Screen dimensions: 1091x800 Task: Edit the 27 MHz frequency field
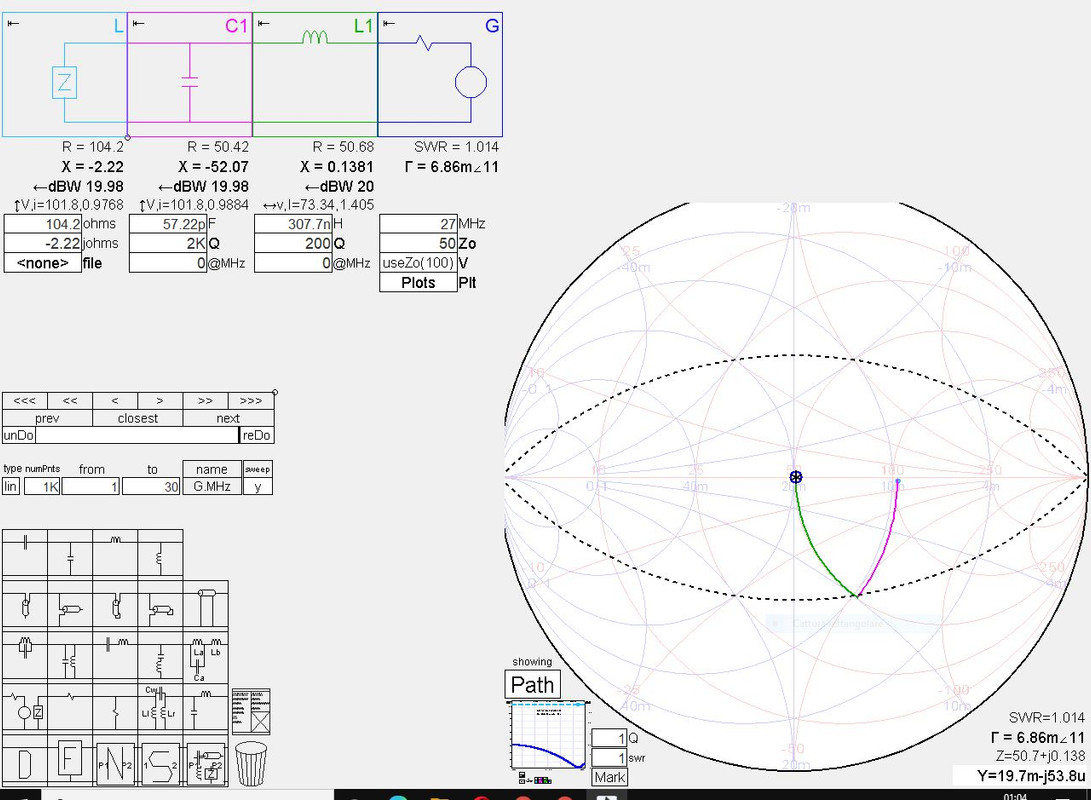click(x=418, y=224)
